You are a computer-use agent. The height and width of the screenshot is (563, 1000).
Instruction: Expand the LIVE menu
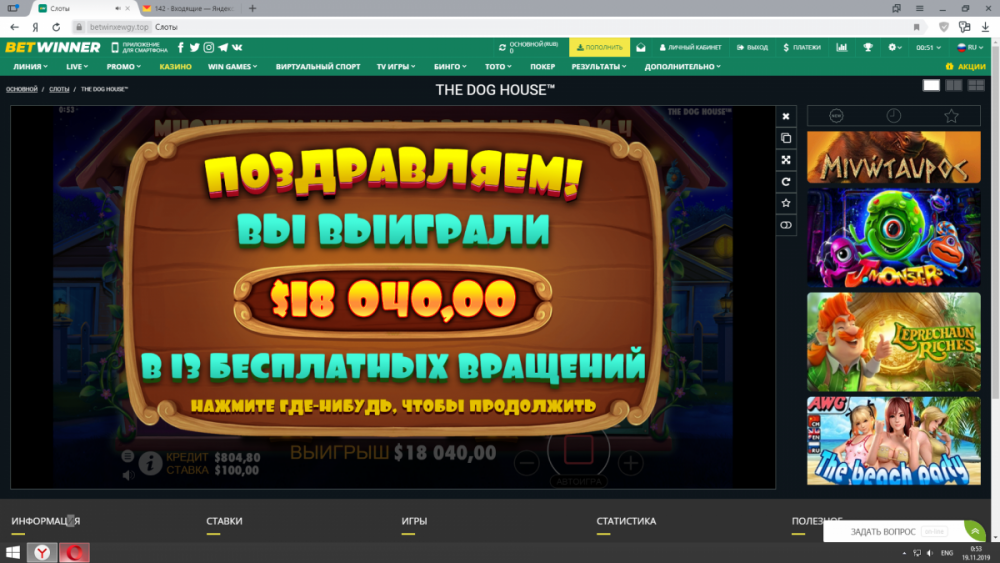(77, 66)
